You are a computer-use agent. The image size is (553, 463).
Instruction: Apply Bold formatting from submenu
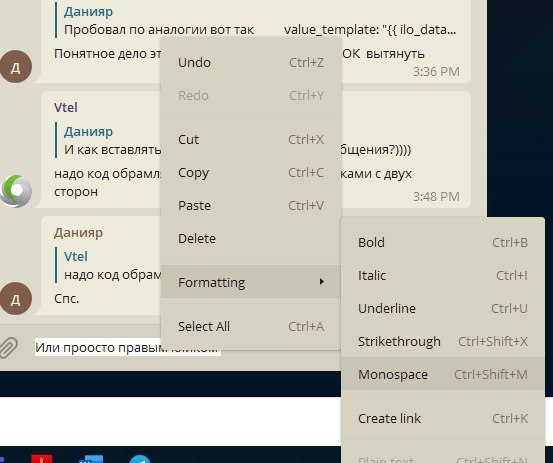pyautogui.click(x=443, y=243)
